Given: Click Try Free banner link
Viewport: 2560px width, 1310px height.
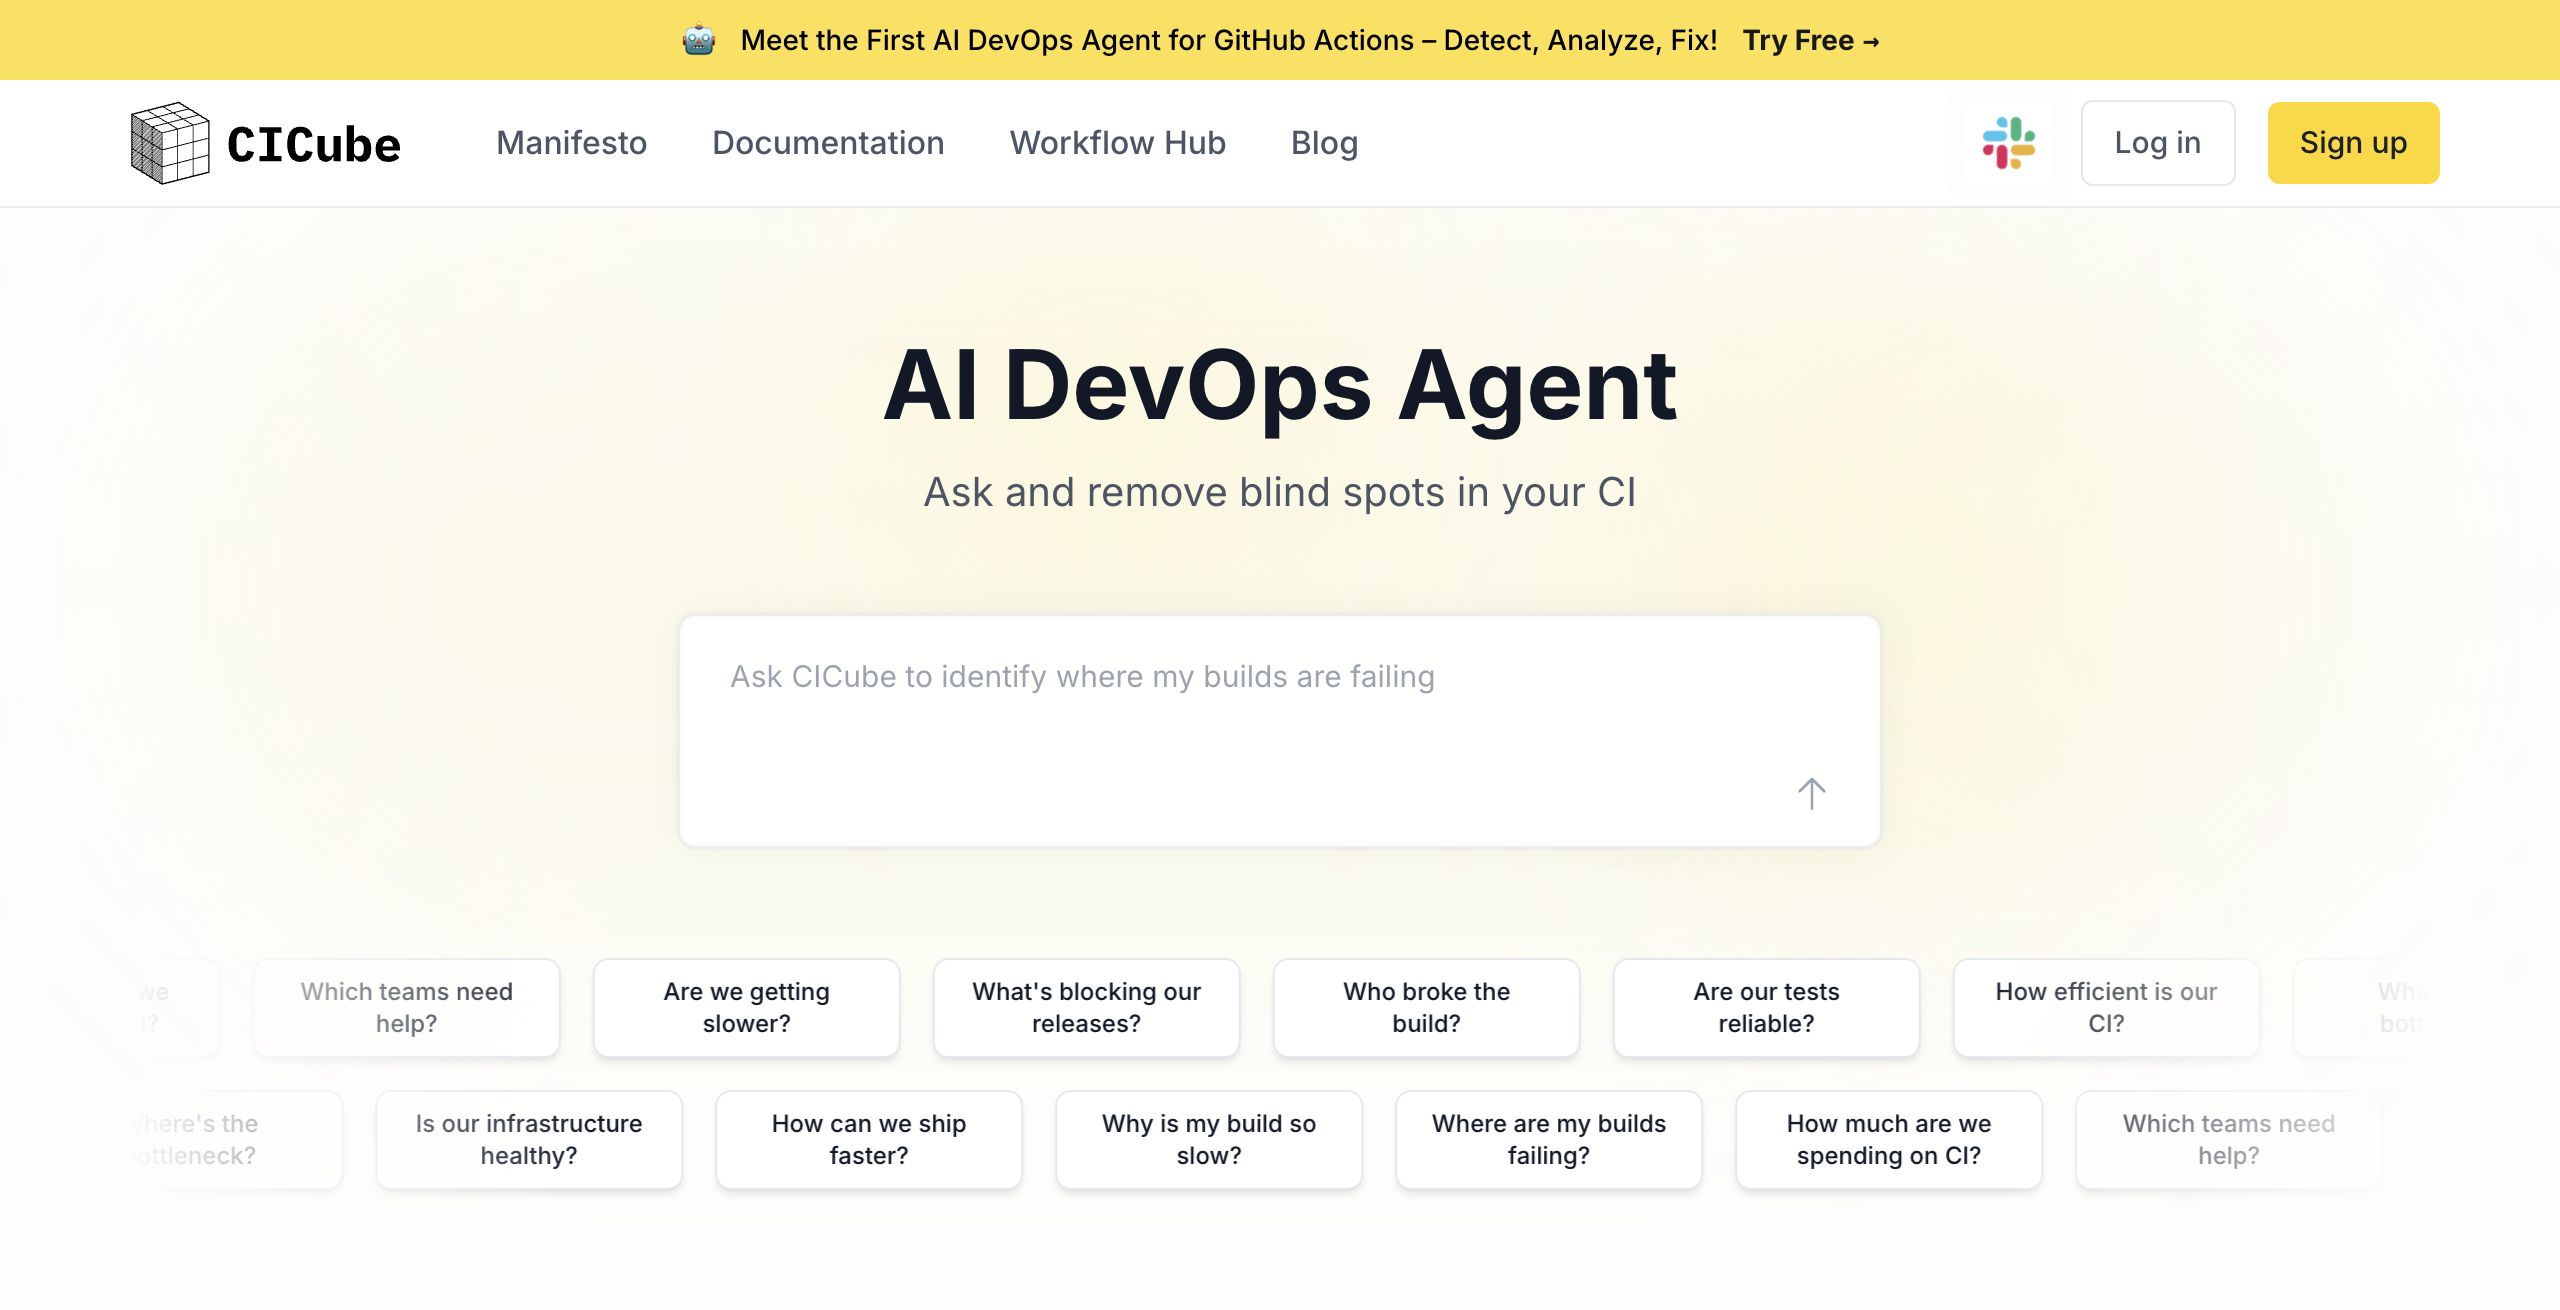Looking at the screenshot, I should click(x=1810, y=41).
